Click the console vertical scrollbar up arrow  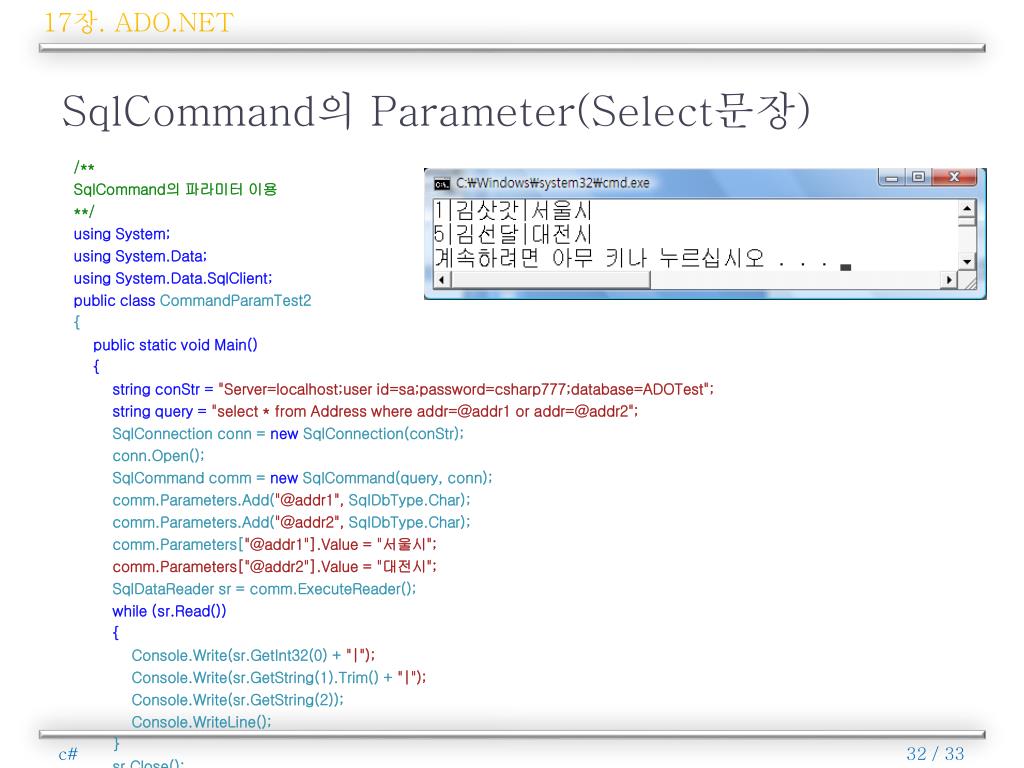click(x=967, y=208)
